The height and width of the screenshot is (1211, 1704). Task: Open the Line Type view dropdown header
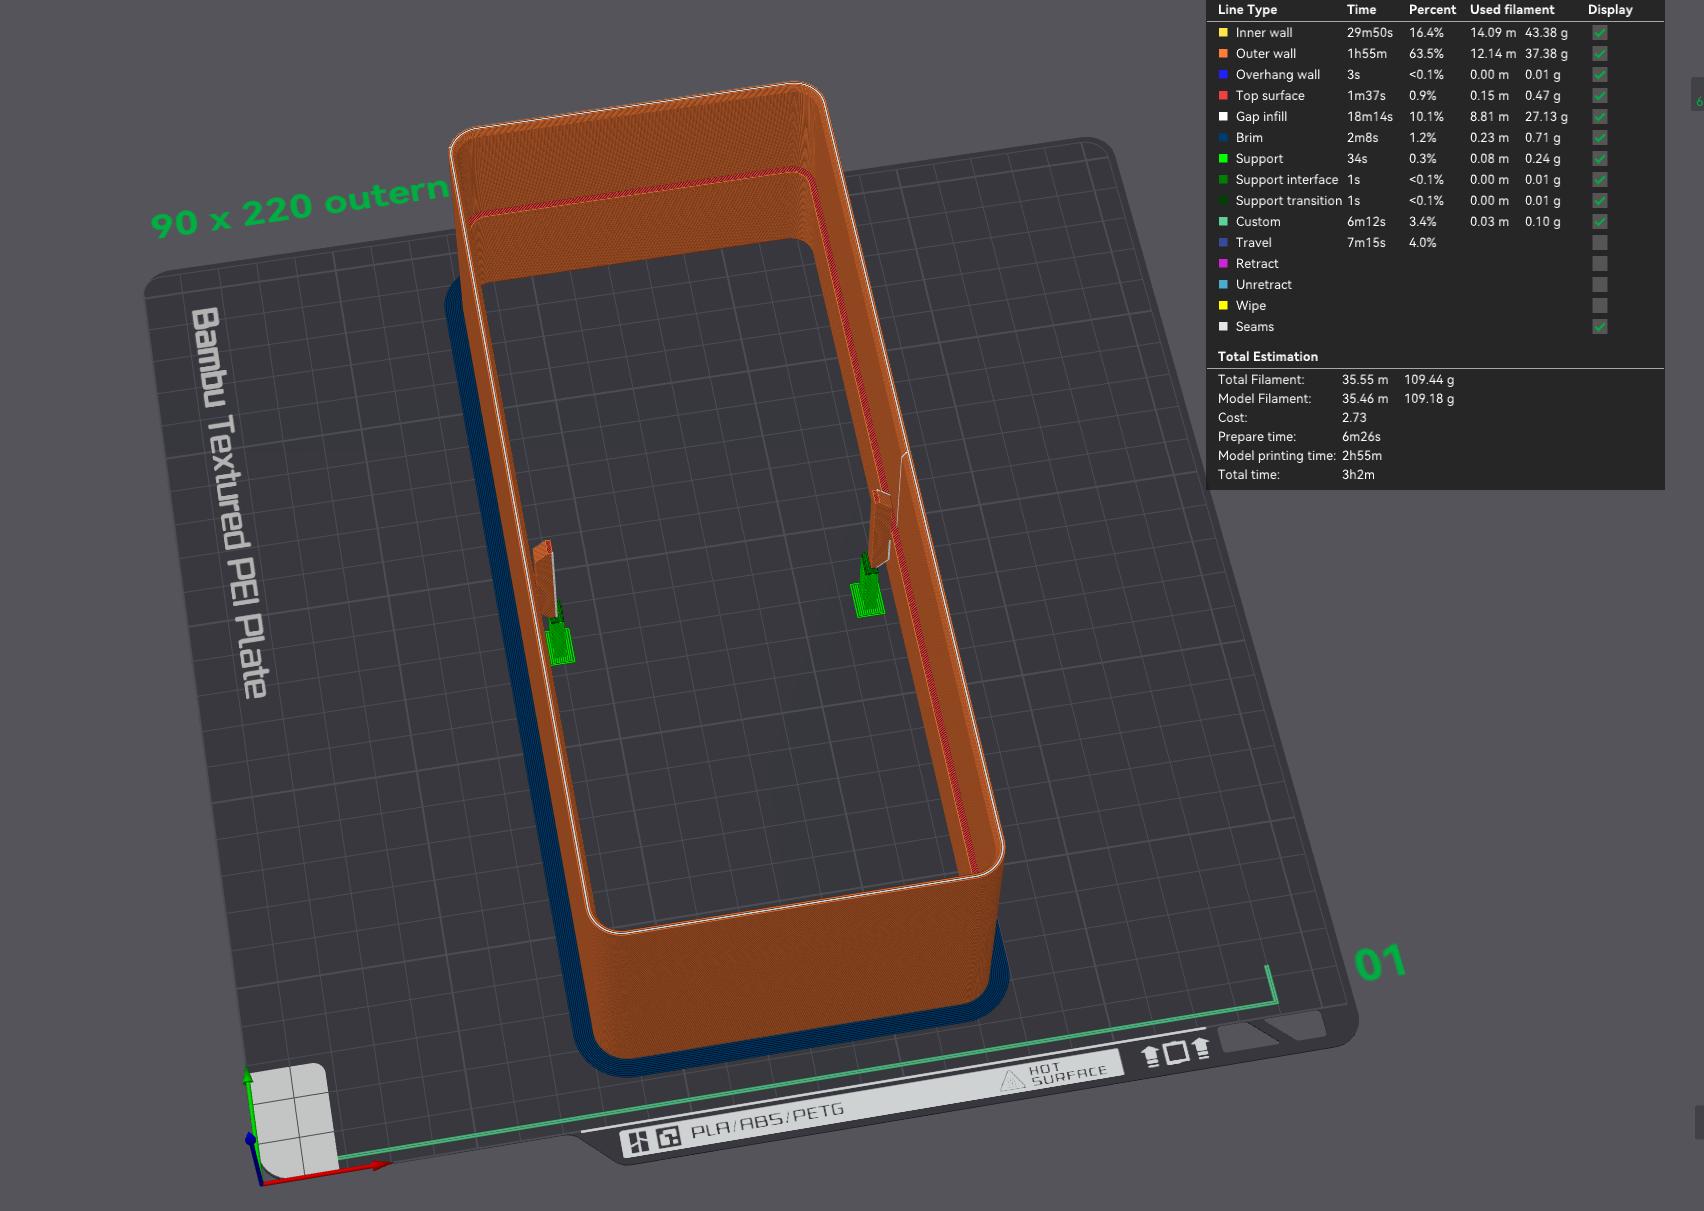point(1247,10)
